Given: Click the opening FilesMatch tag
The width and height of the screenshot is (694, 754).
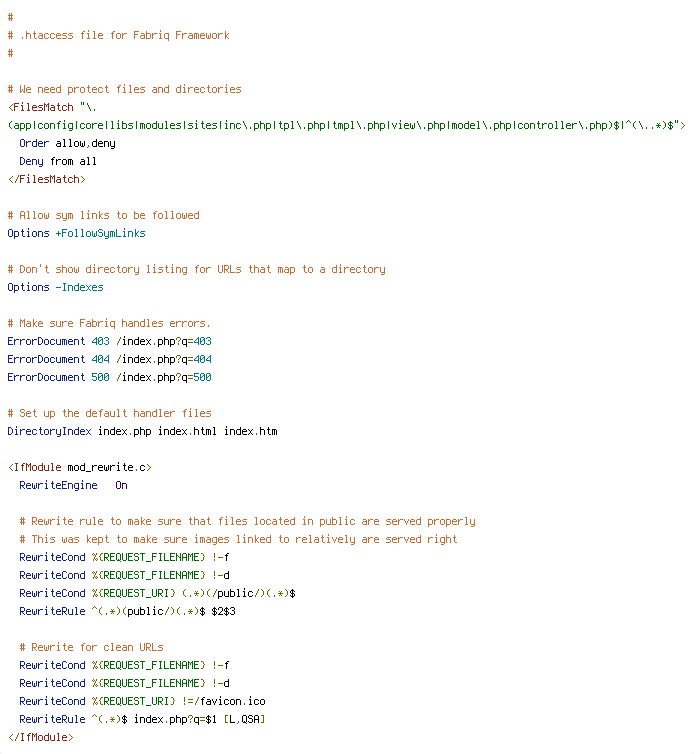Looking at the screenshot, I should coord(41,107).
